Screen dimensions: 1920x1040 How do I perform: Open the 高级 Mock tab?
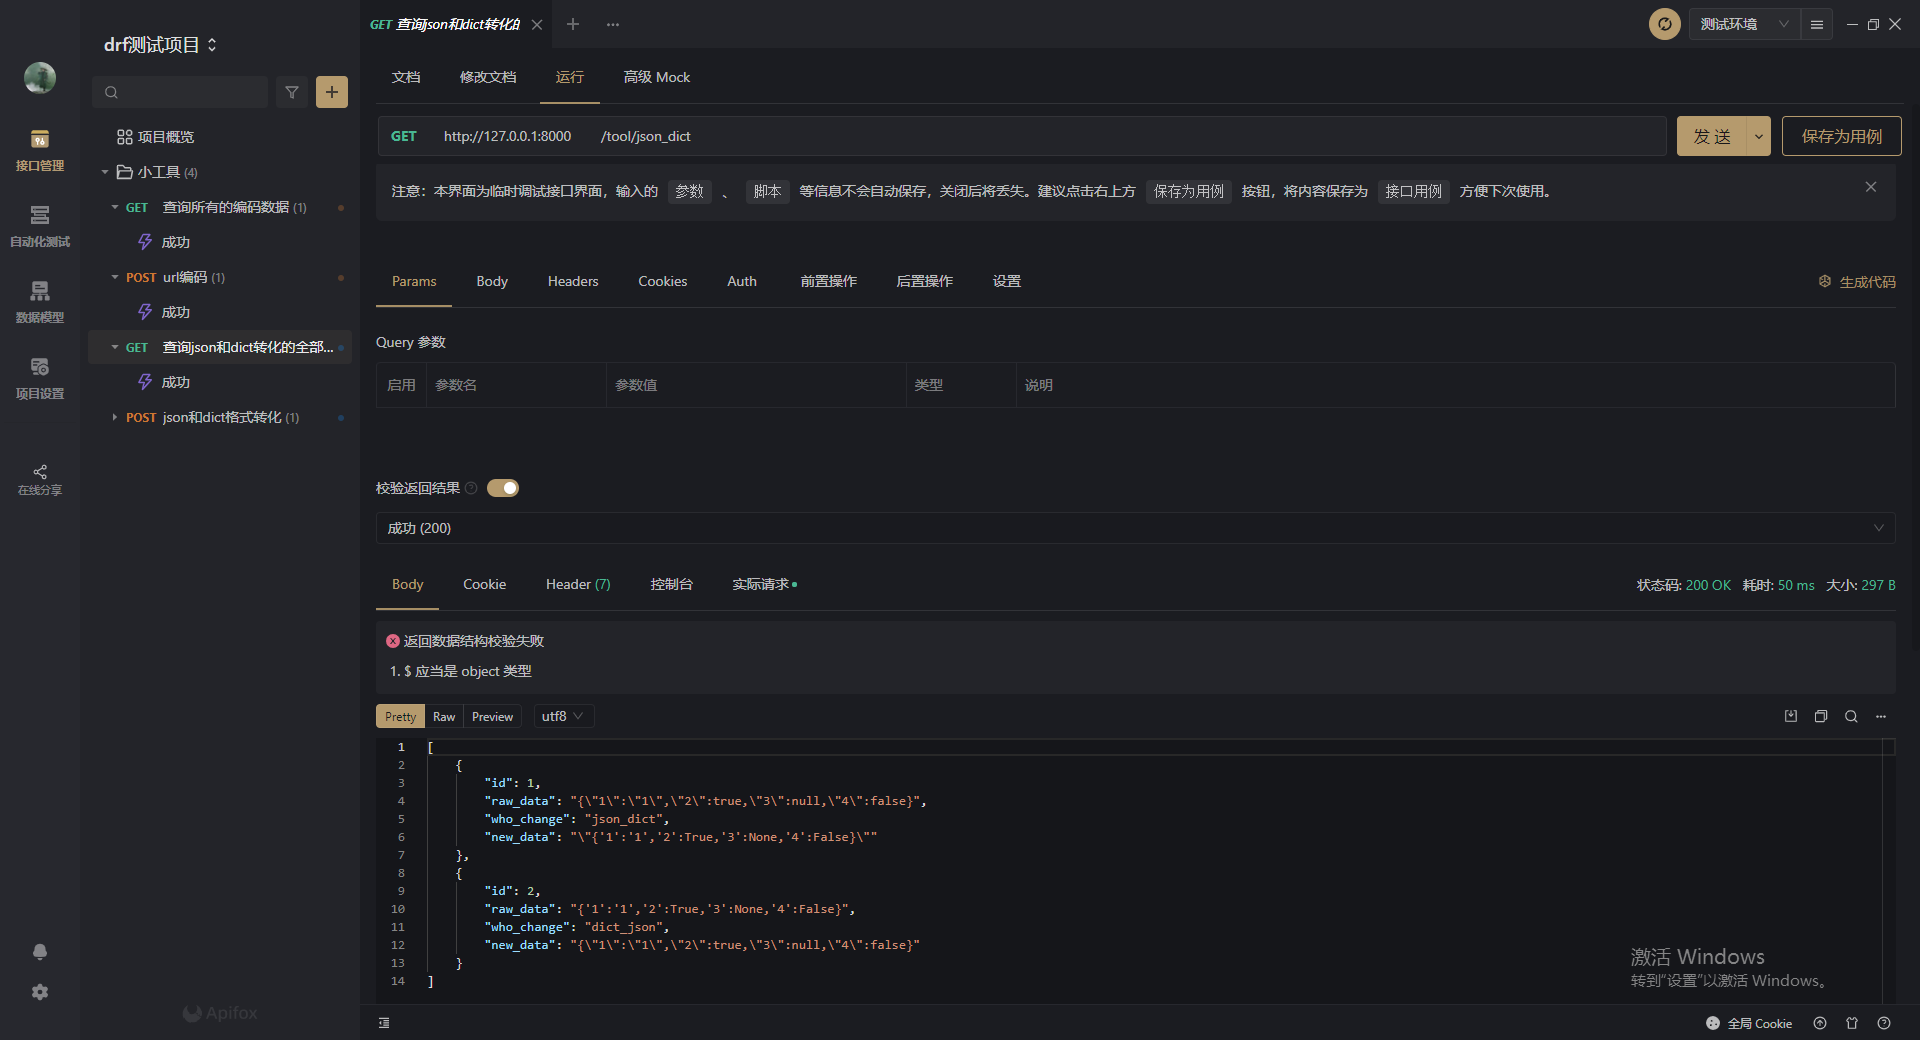[x=657, y=77]
